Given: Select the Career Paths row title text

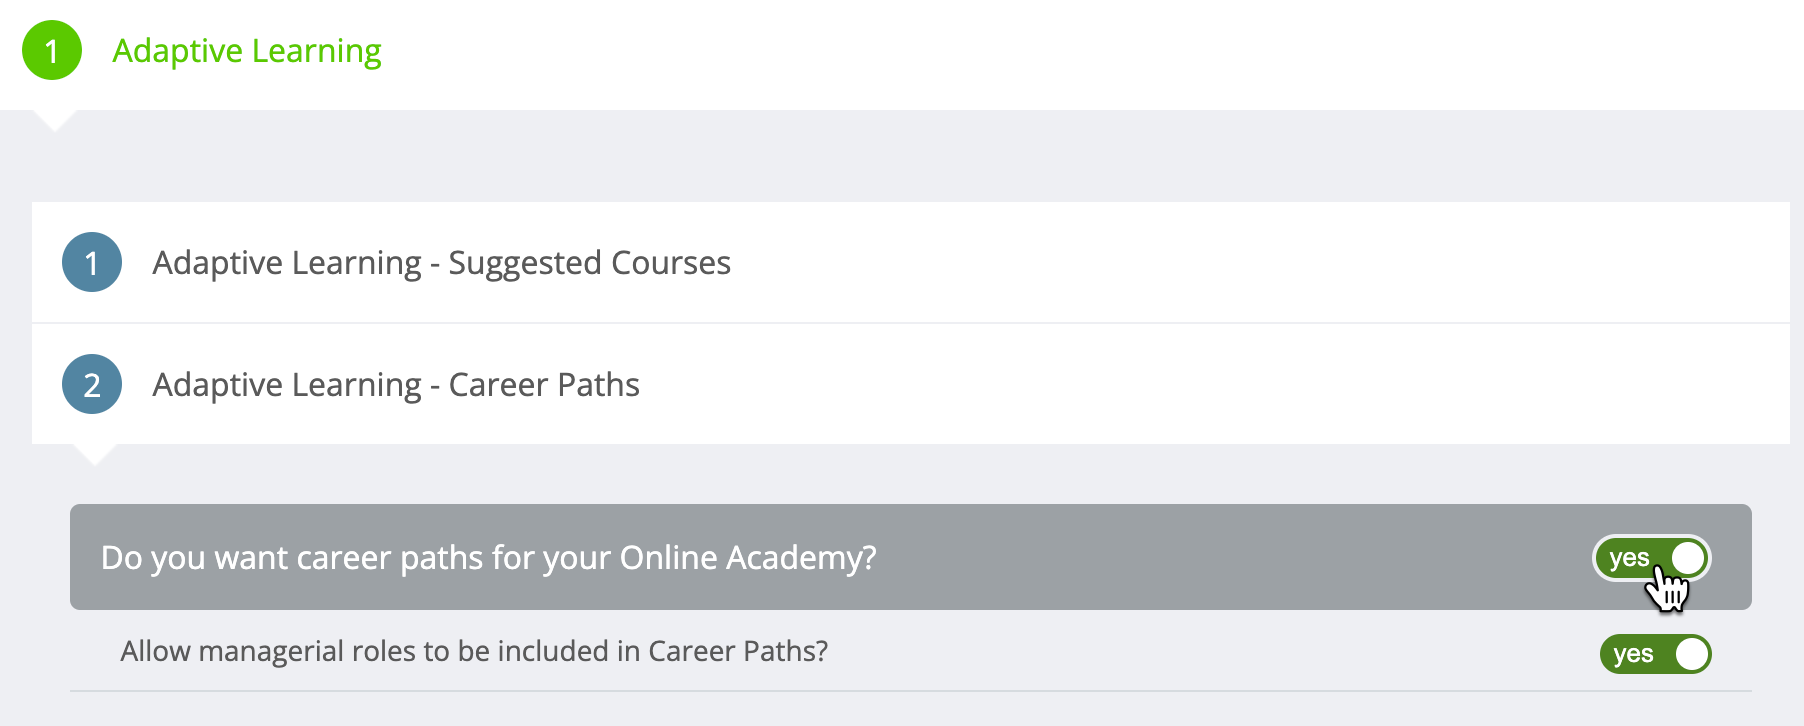Looking at the screenshot, I should (x=396, y=385).
